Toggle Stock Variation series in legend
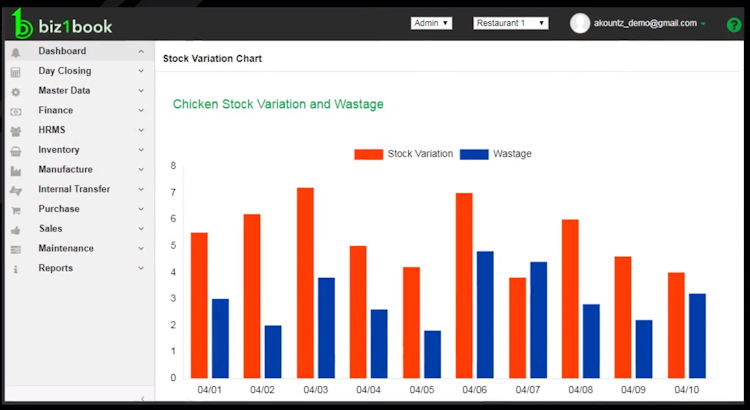 coord(403,154)
